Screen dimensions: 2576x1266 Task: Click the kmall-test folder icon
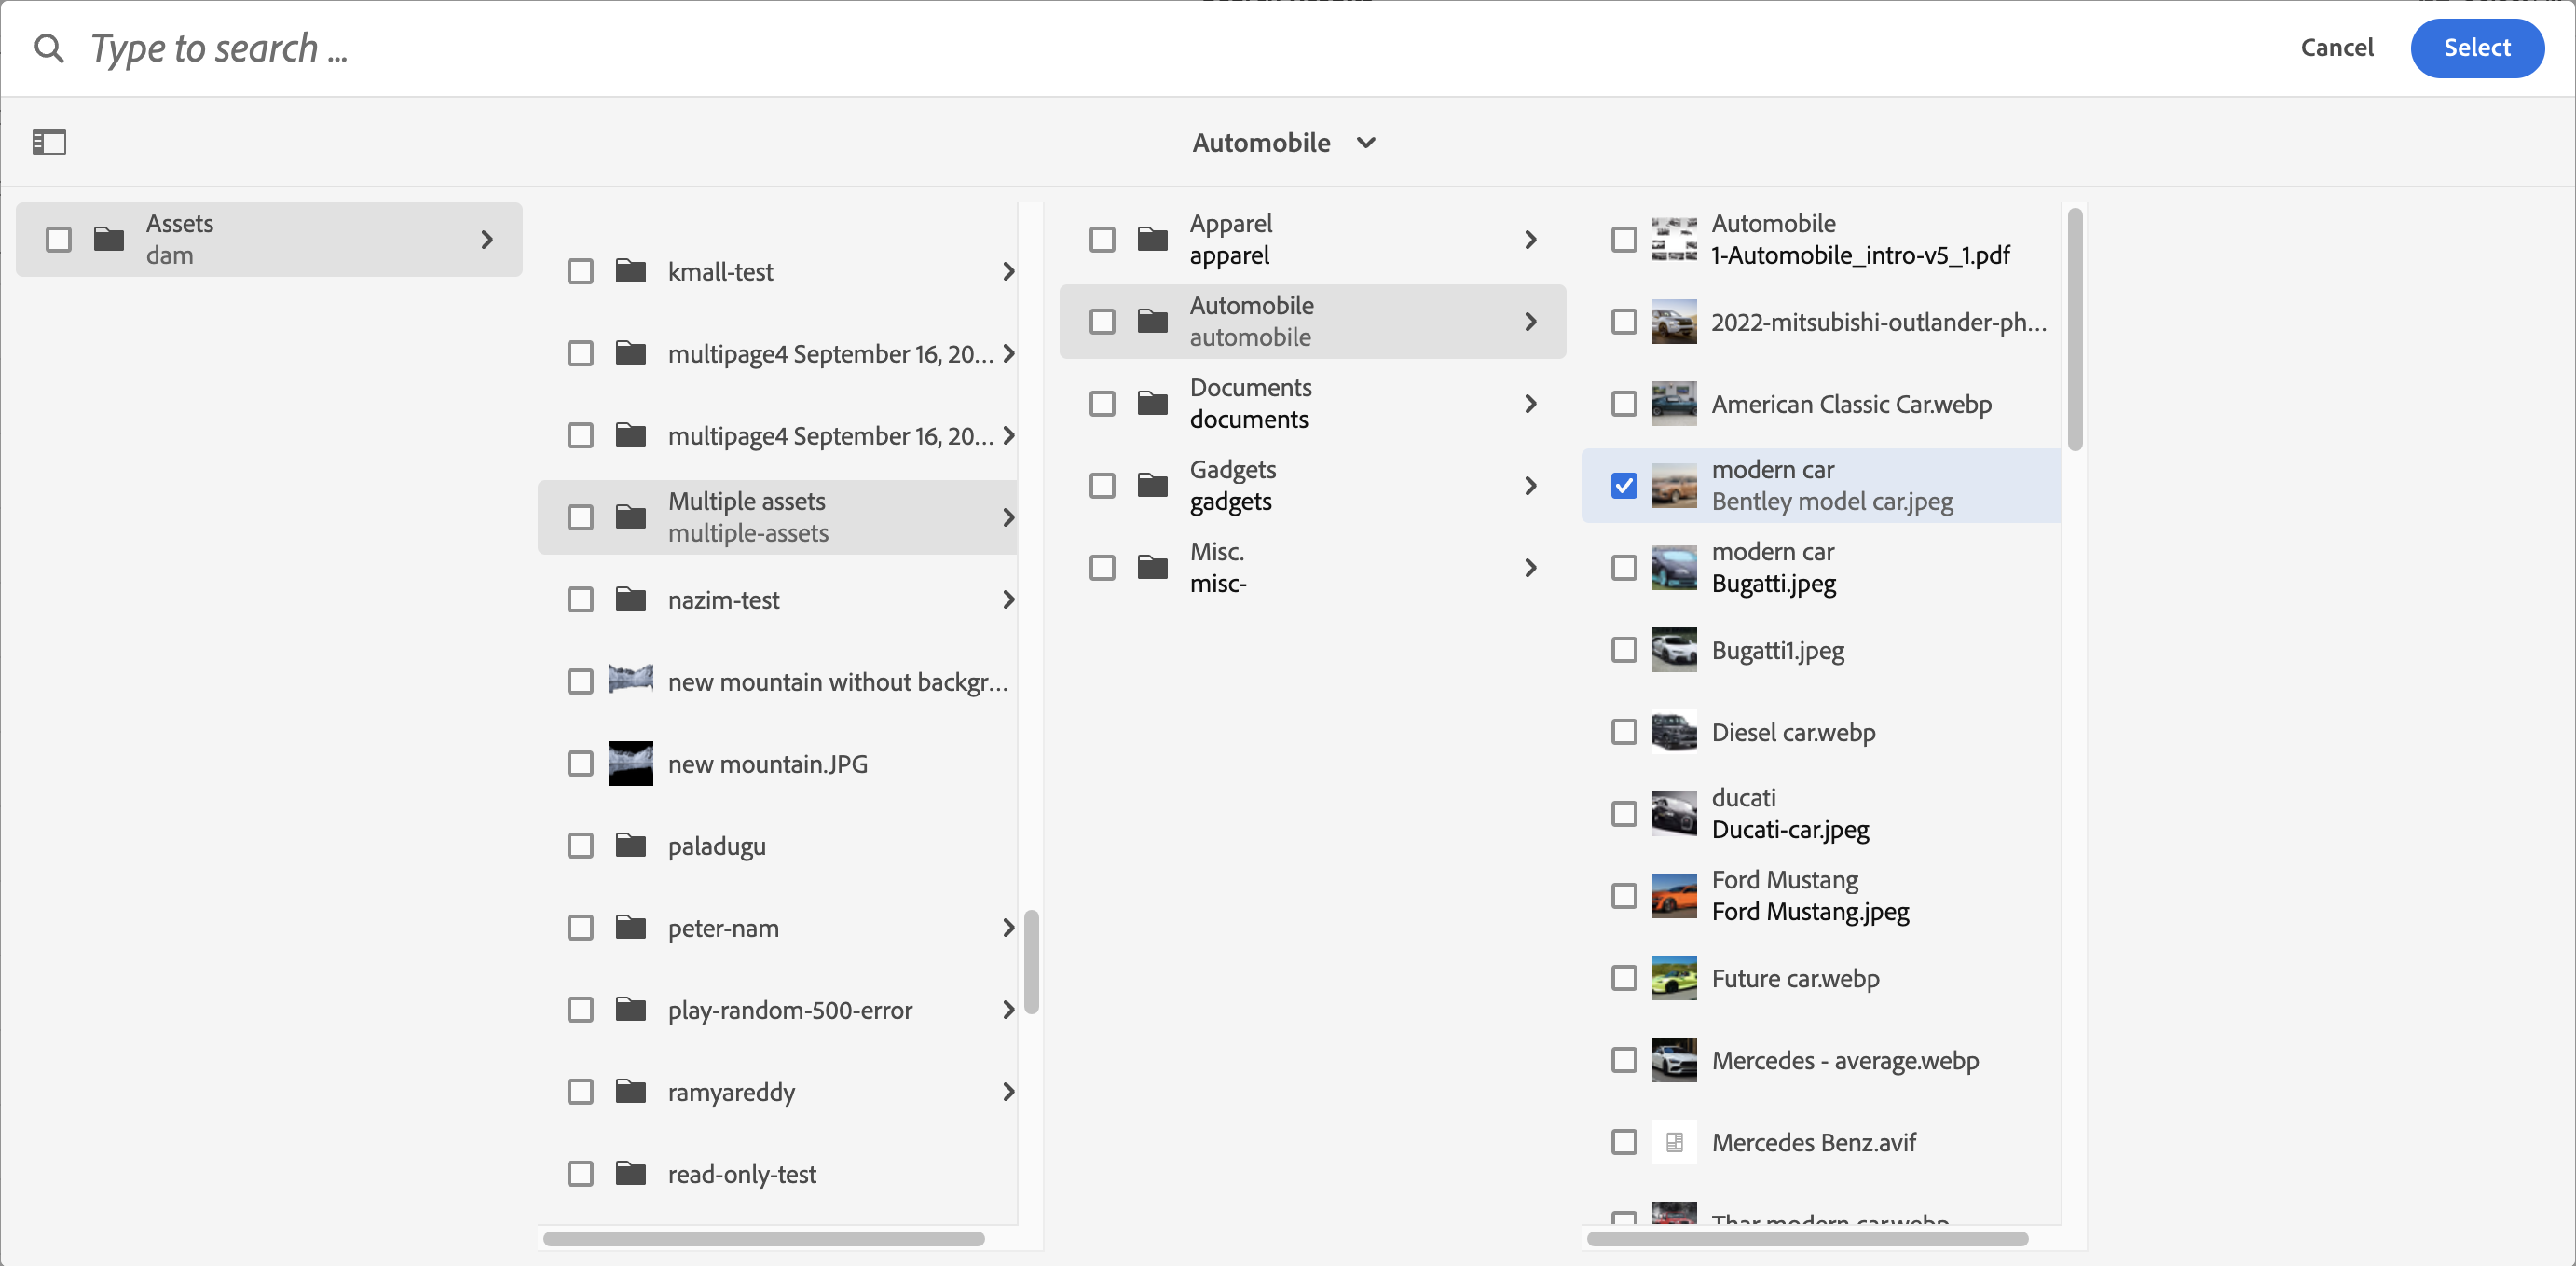point(630,271)
